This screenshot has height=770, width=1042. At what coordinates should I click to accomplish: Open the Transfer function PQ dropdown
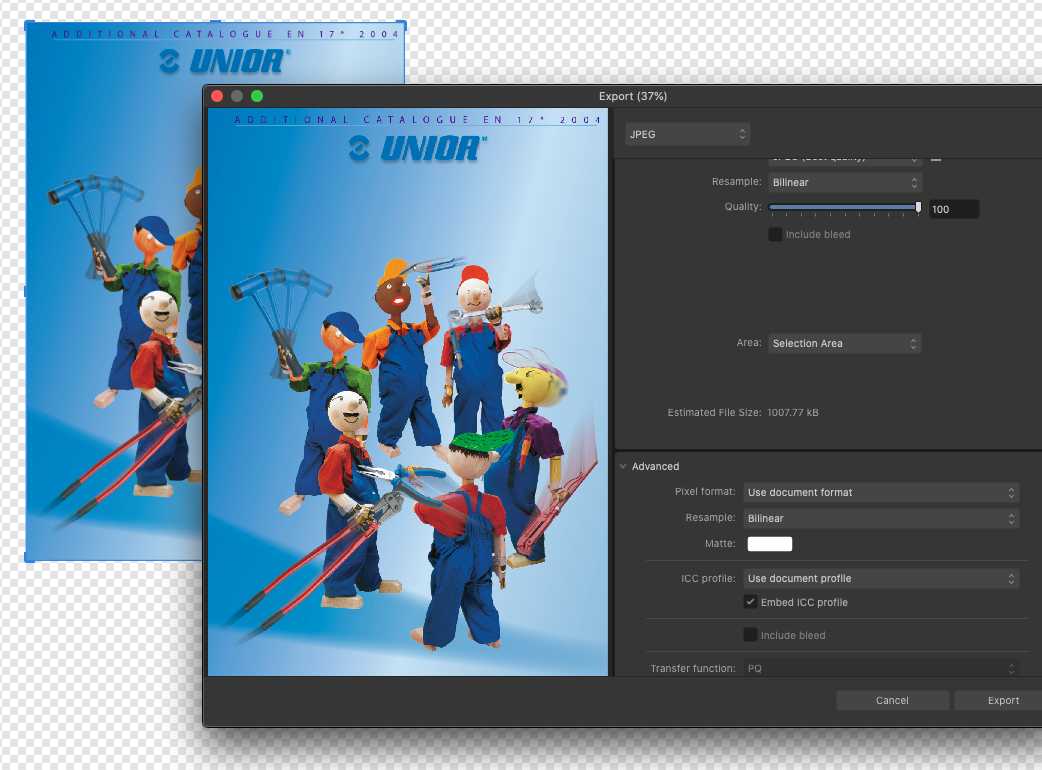click(881, 668)
